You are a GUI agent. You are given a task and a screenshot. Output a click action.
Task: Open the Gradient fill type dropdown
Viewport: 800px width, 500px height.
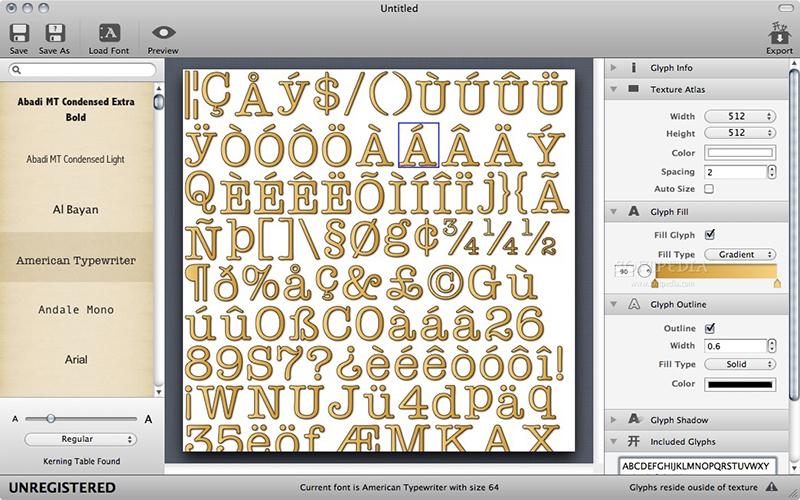tap(740, 254)
